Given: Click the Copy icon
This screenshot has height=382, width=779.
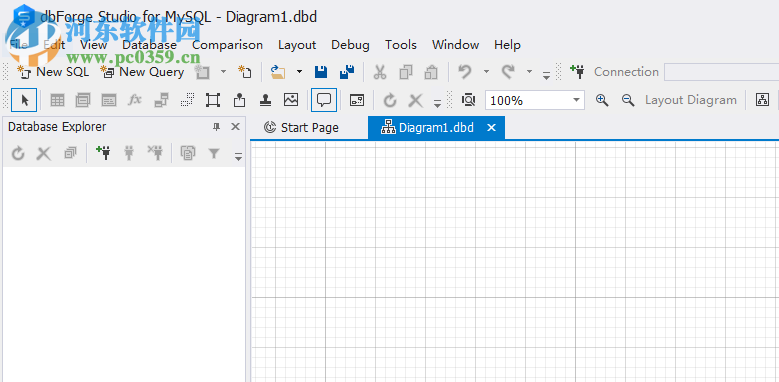Looking at the screenshot, I should (406, 72).
